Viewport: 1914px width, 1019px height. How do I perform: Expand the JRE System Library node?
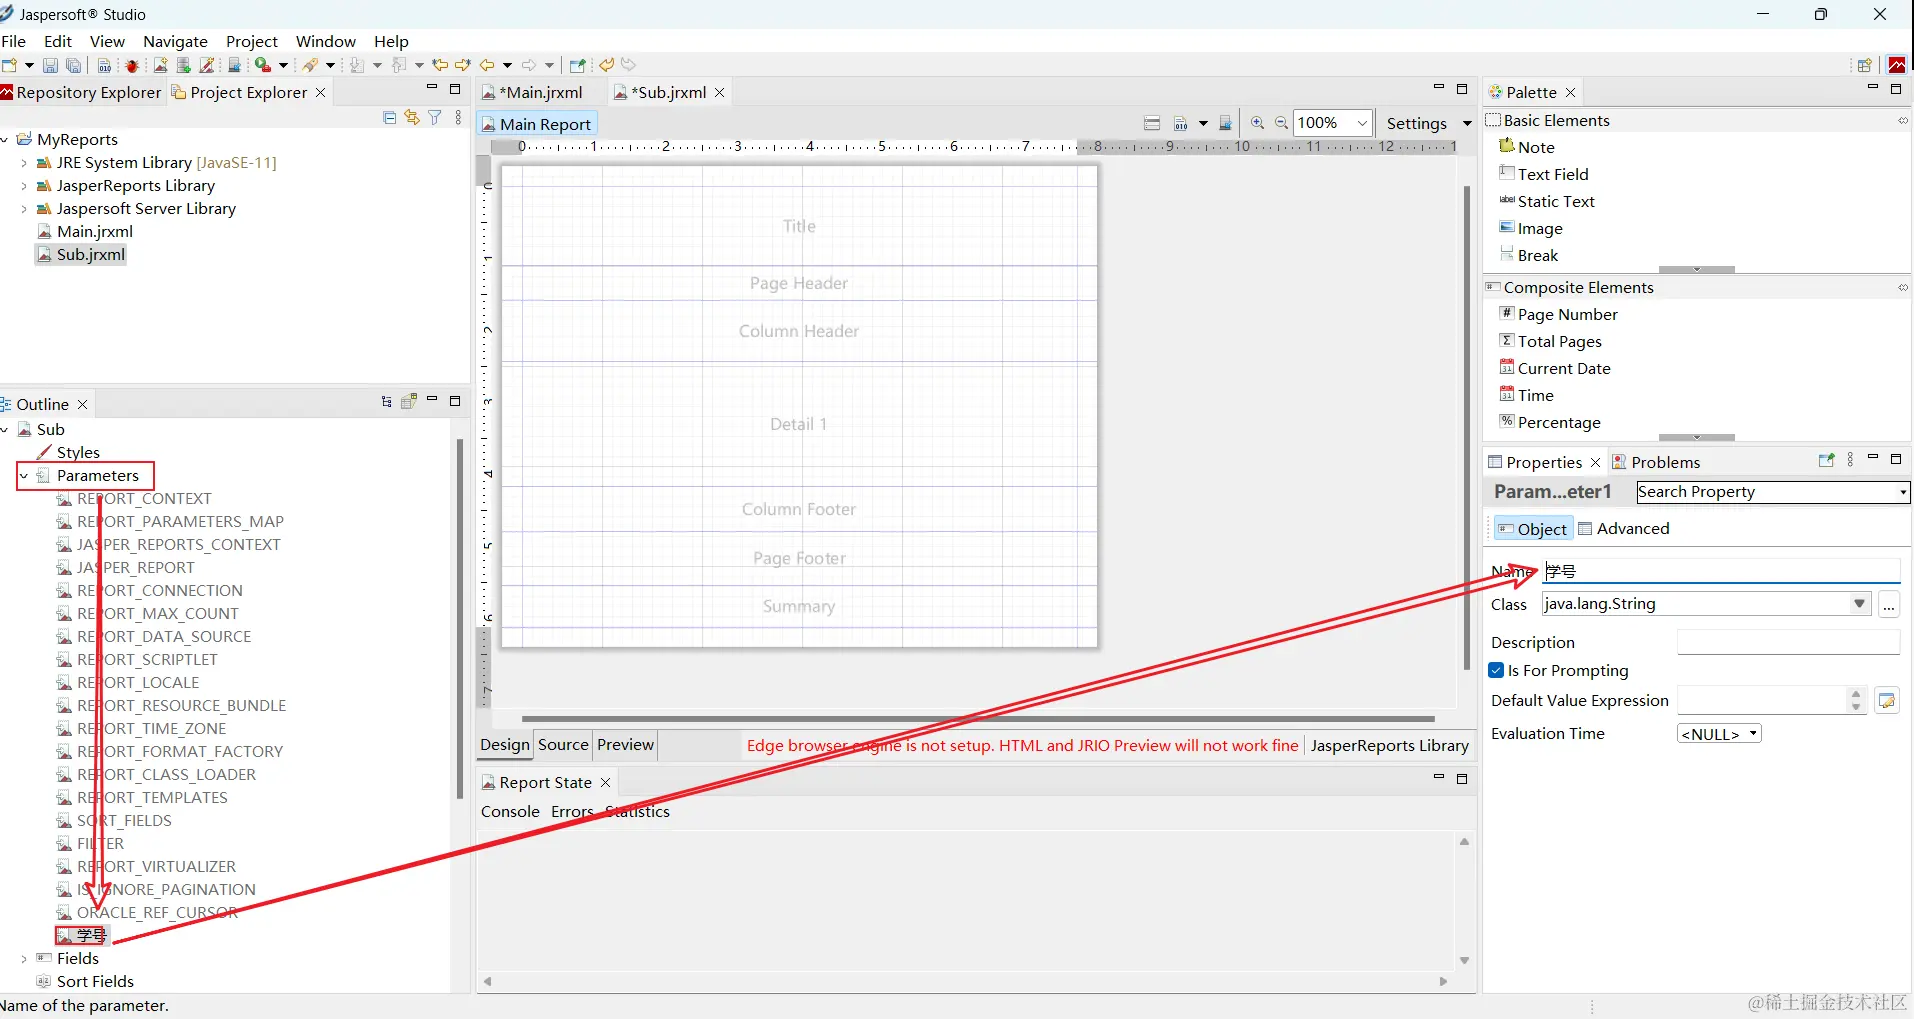point(24,163)
